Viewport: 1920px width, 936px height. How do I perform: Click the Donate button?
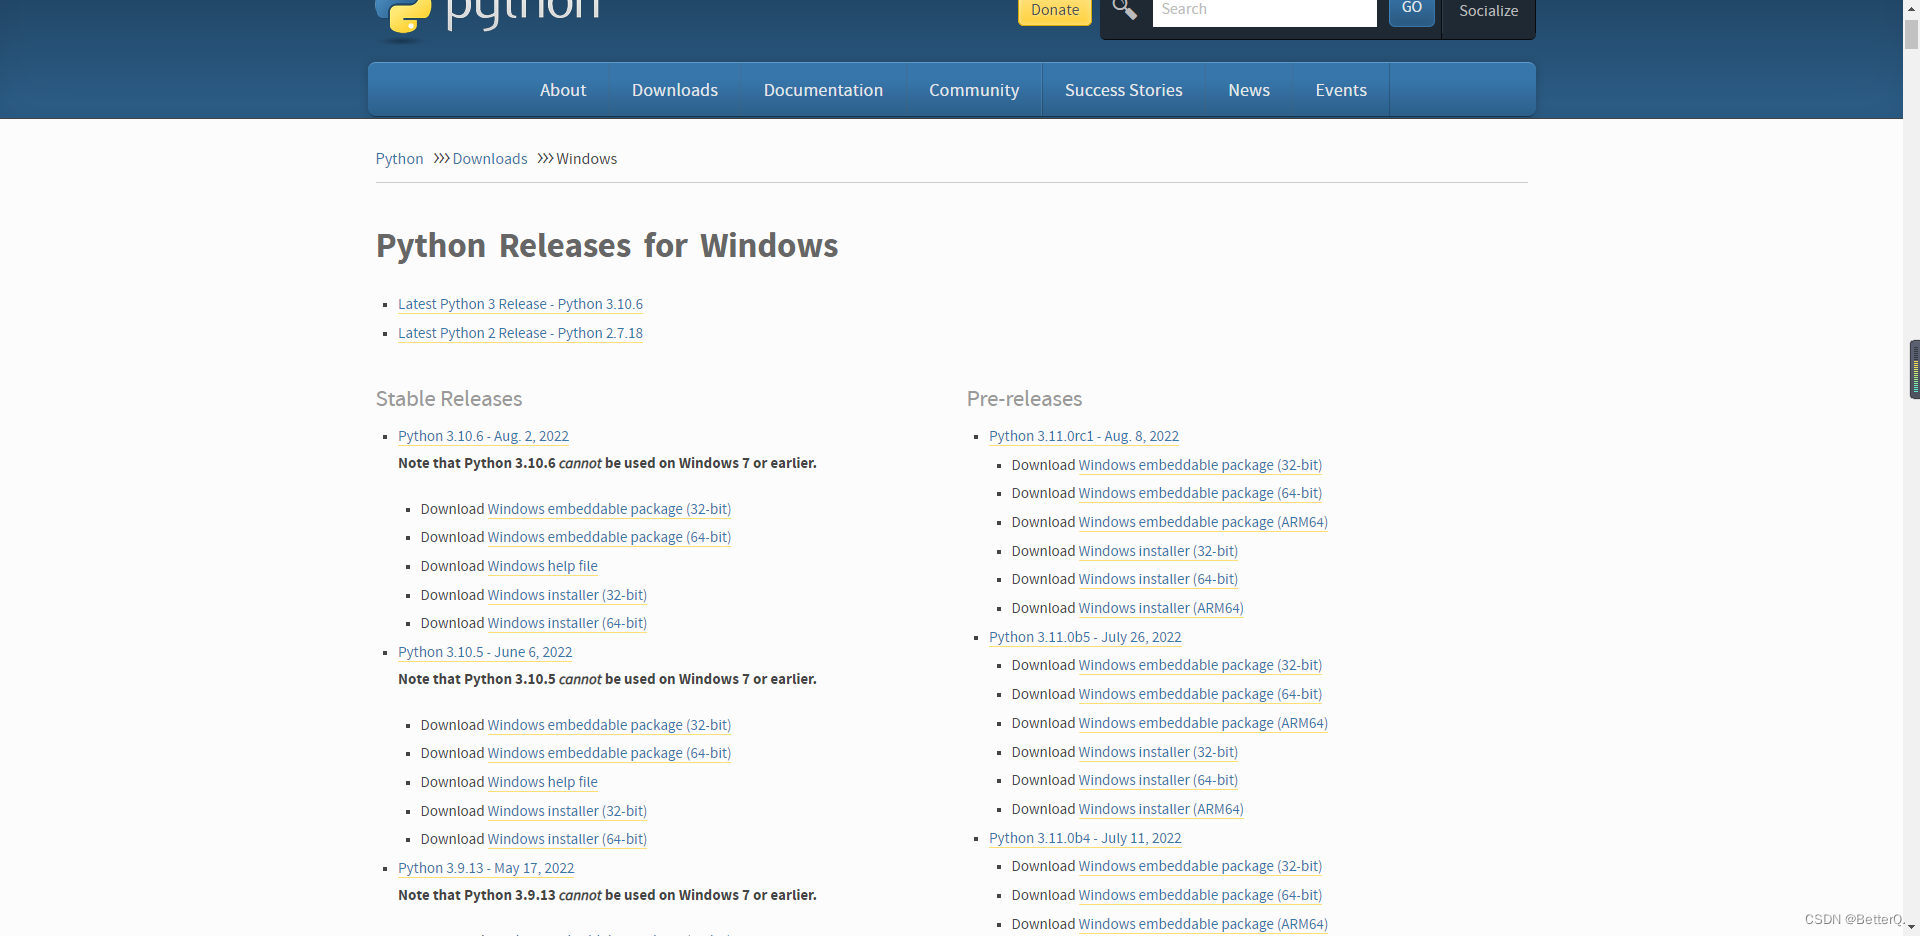(1055, 11)
